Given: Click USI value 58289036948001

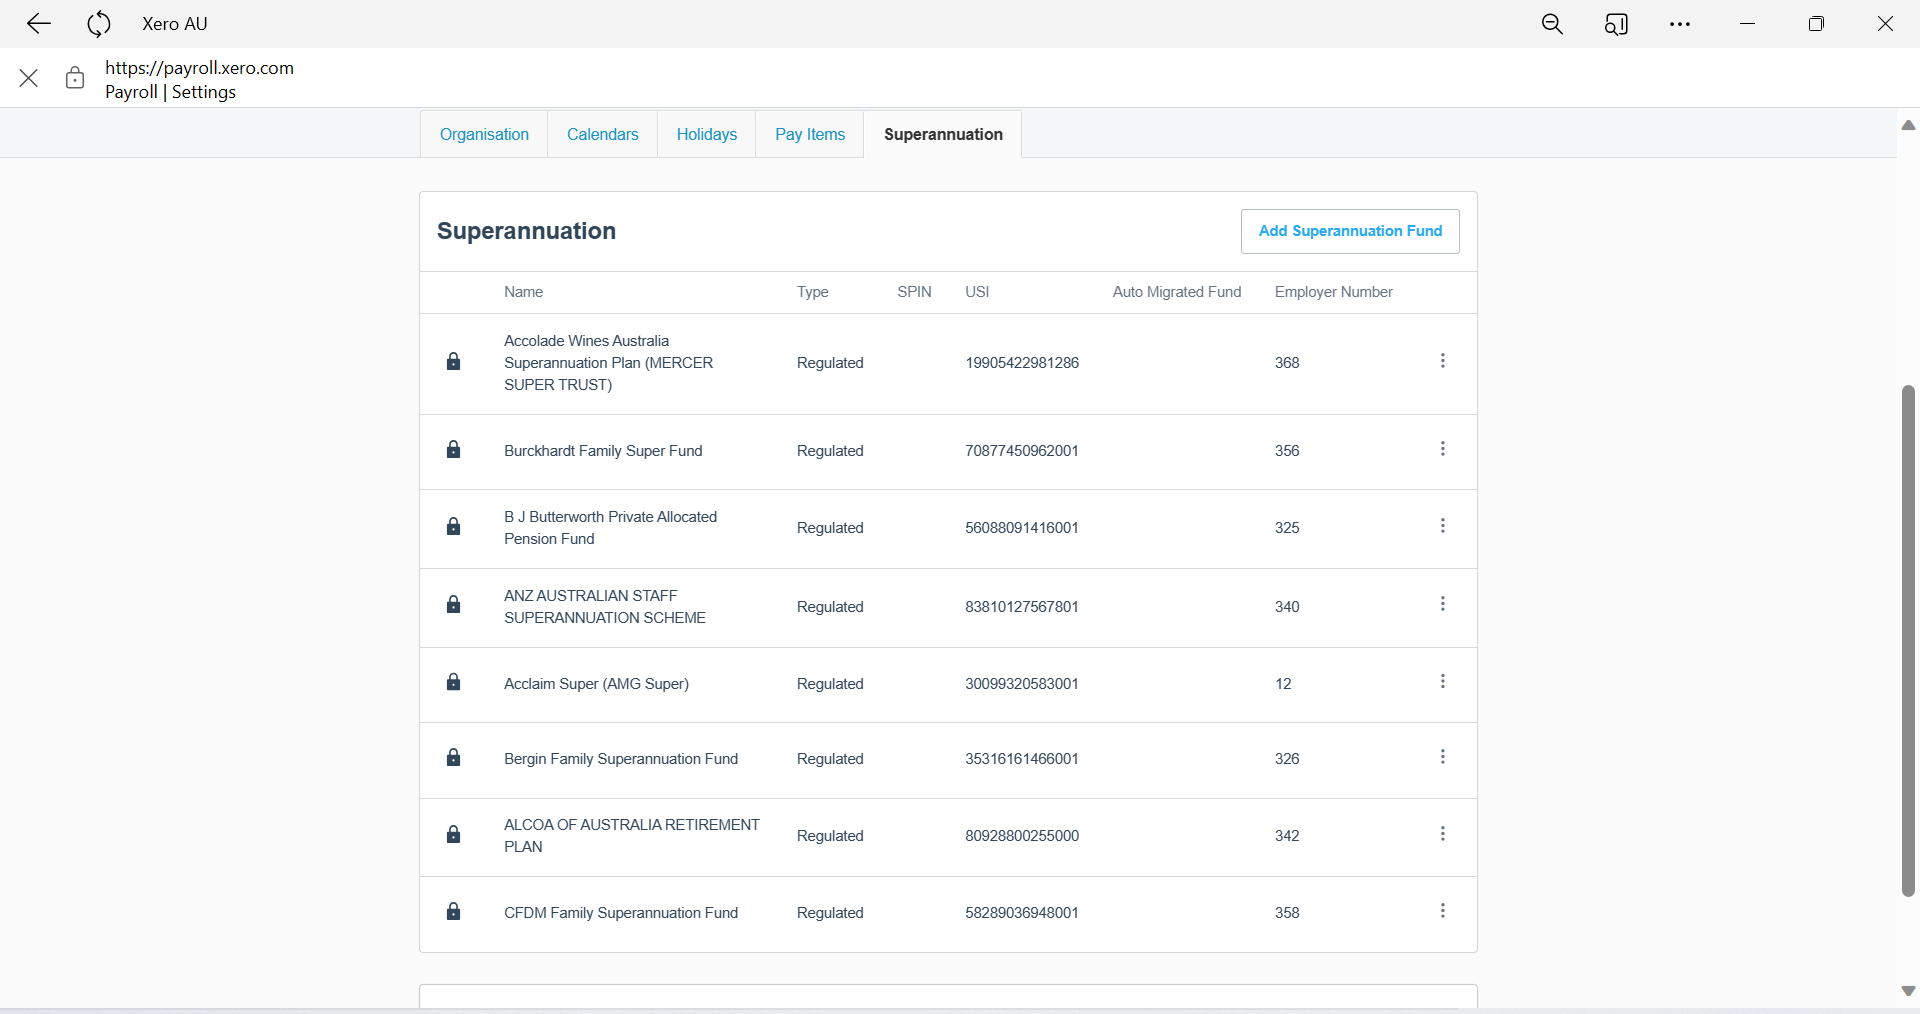Looking at the screenshot, I should point(1022,913).
